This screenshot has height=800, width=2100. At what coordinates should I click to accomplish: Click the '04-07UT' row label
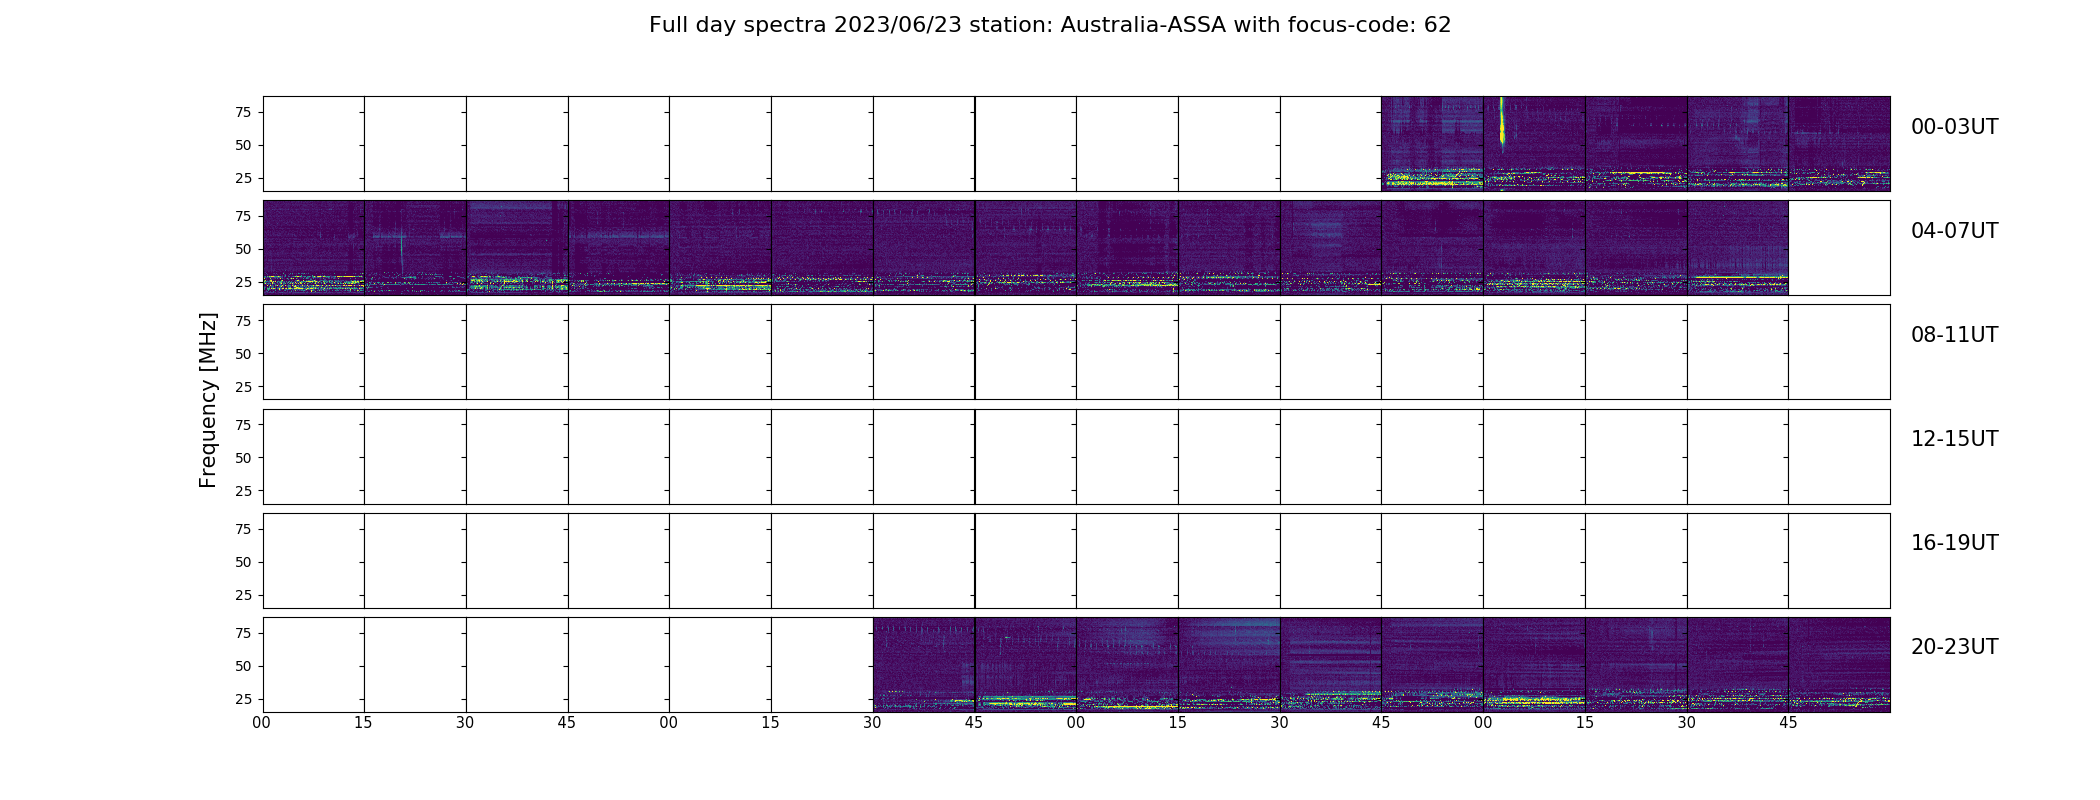[x=1954, y=231]
